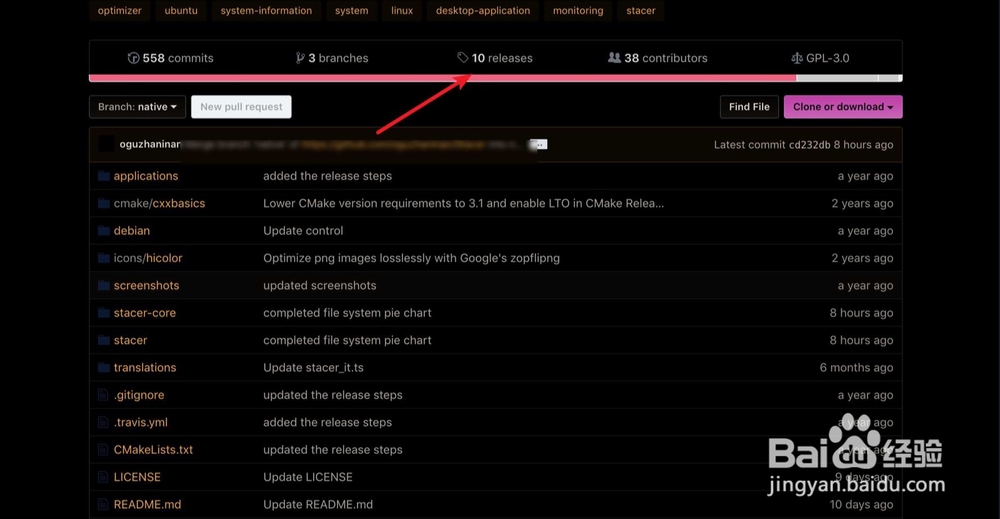View the 3 branches list
The image size is (1000, 519).
332,58
